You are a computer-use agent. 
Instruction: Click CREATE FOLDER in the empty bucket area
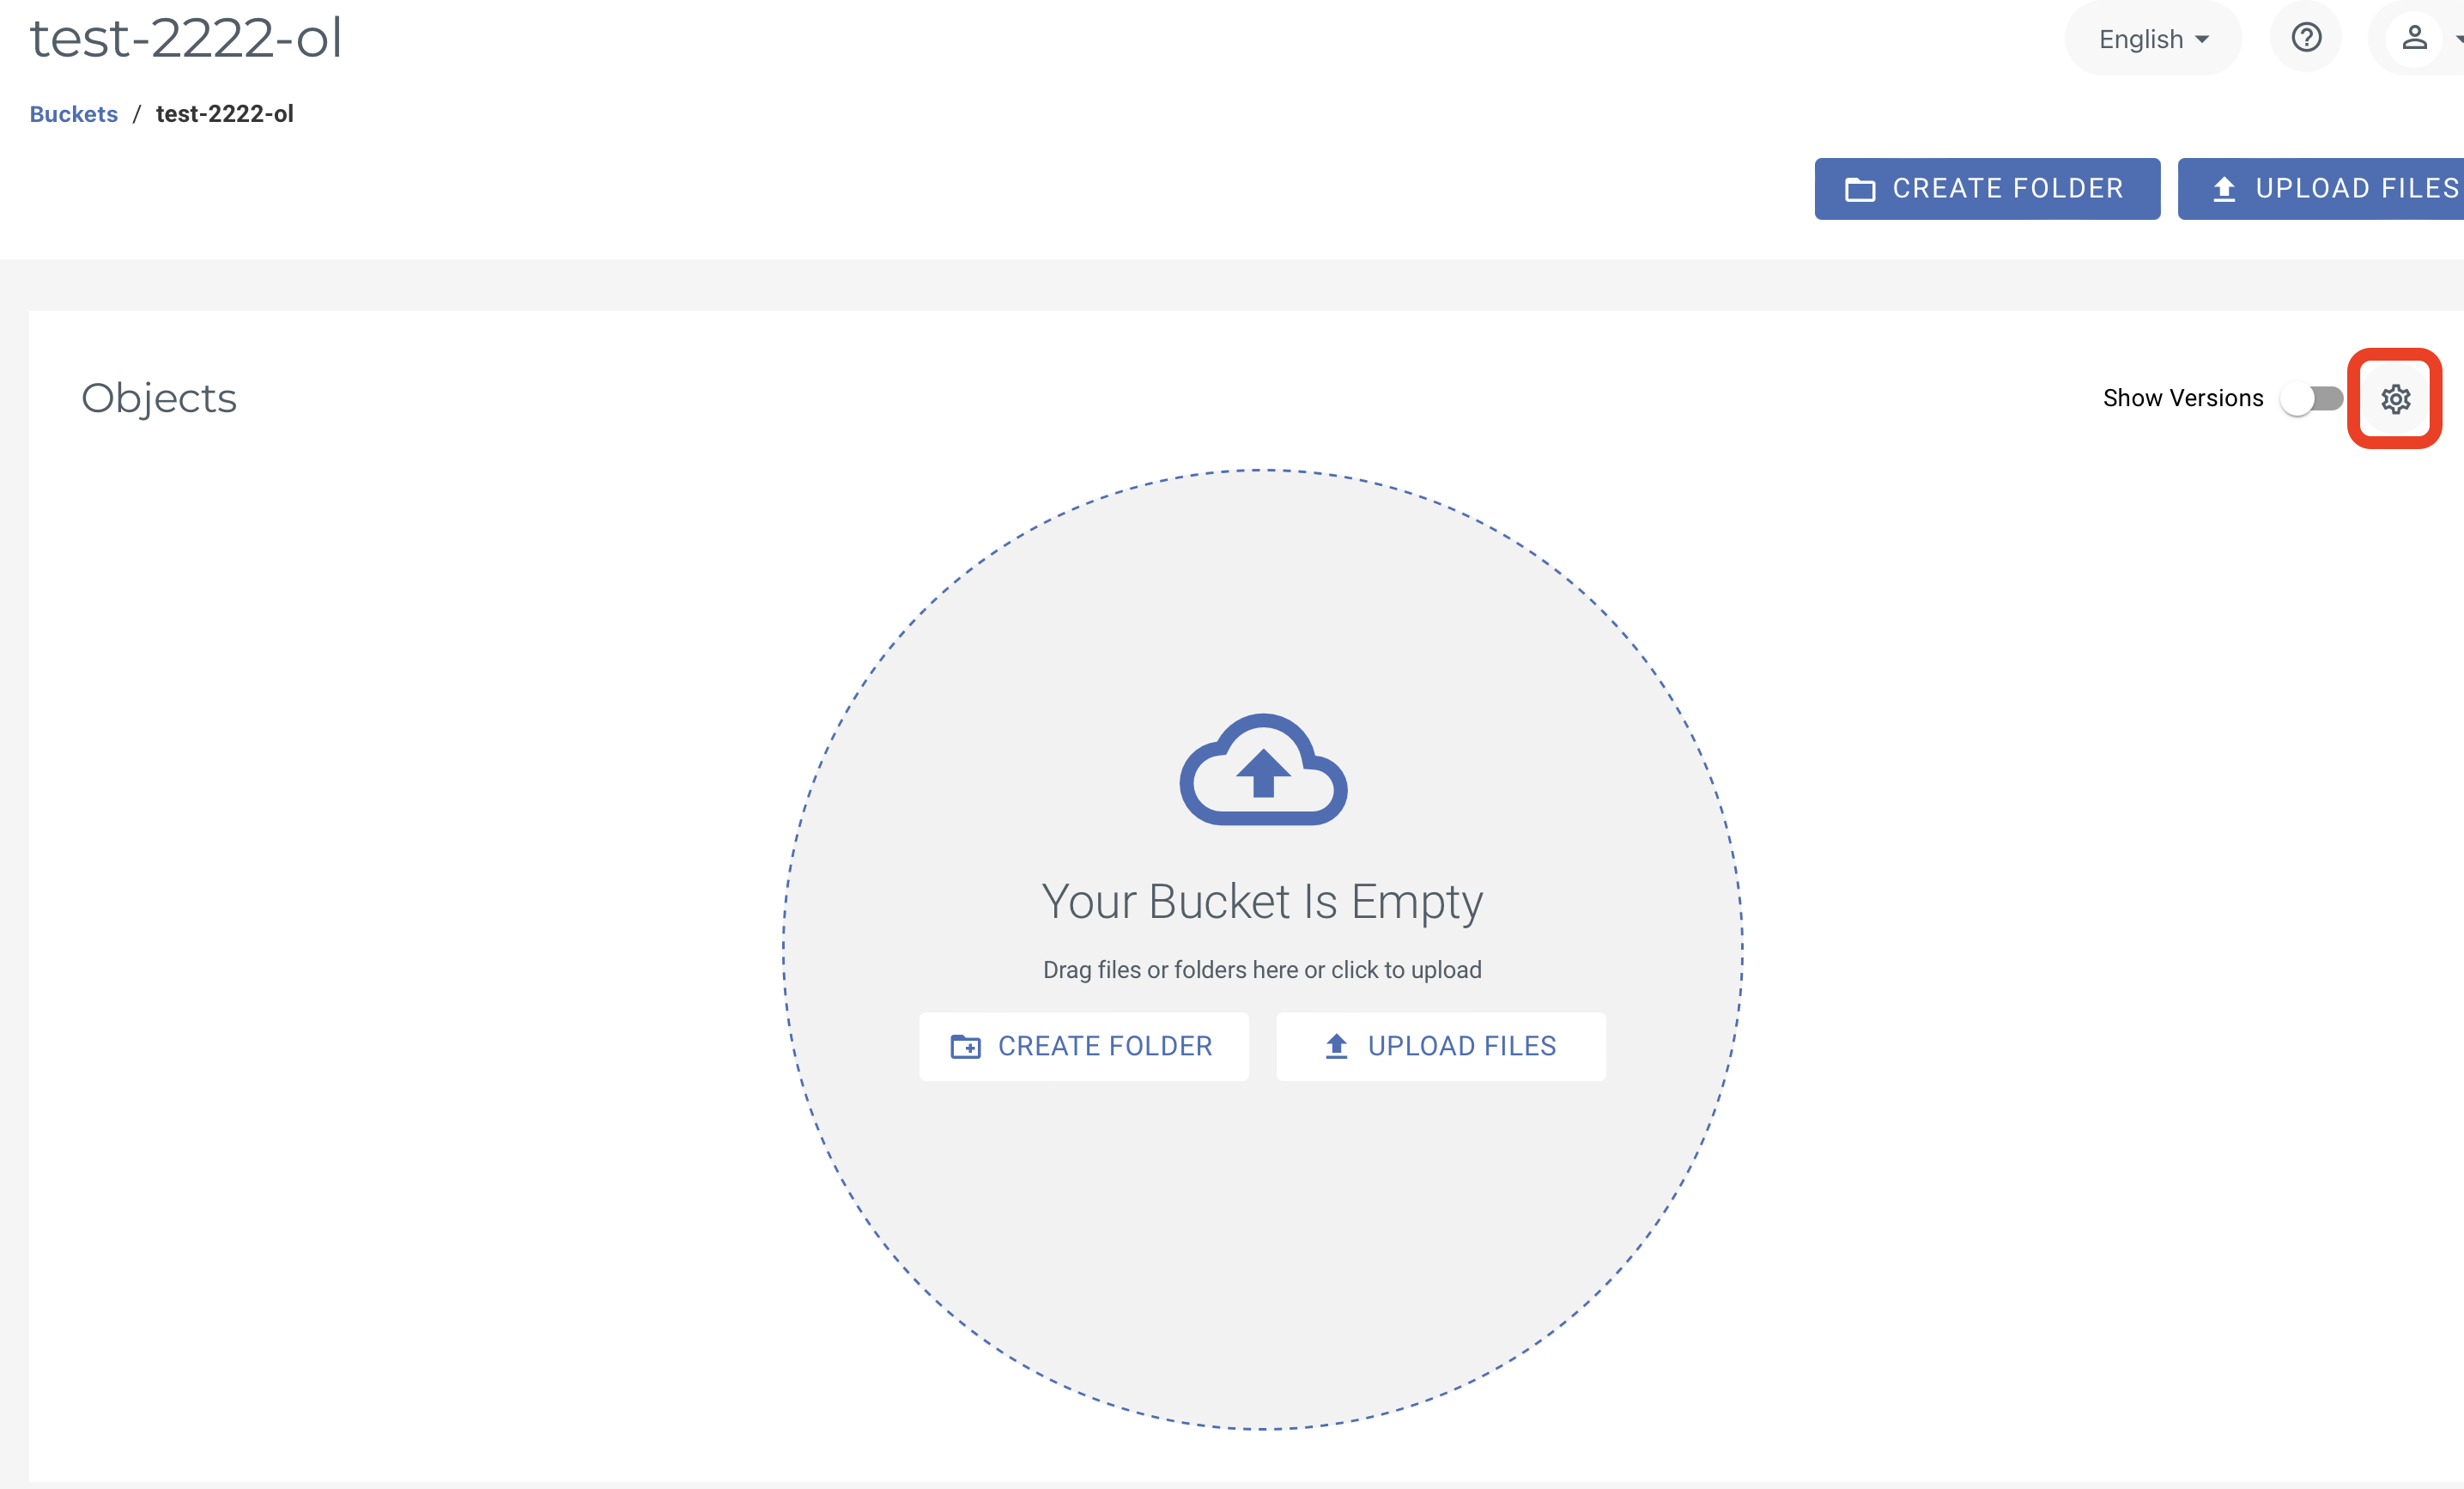tap(1084, 1046)
